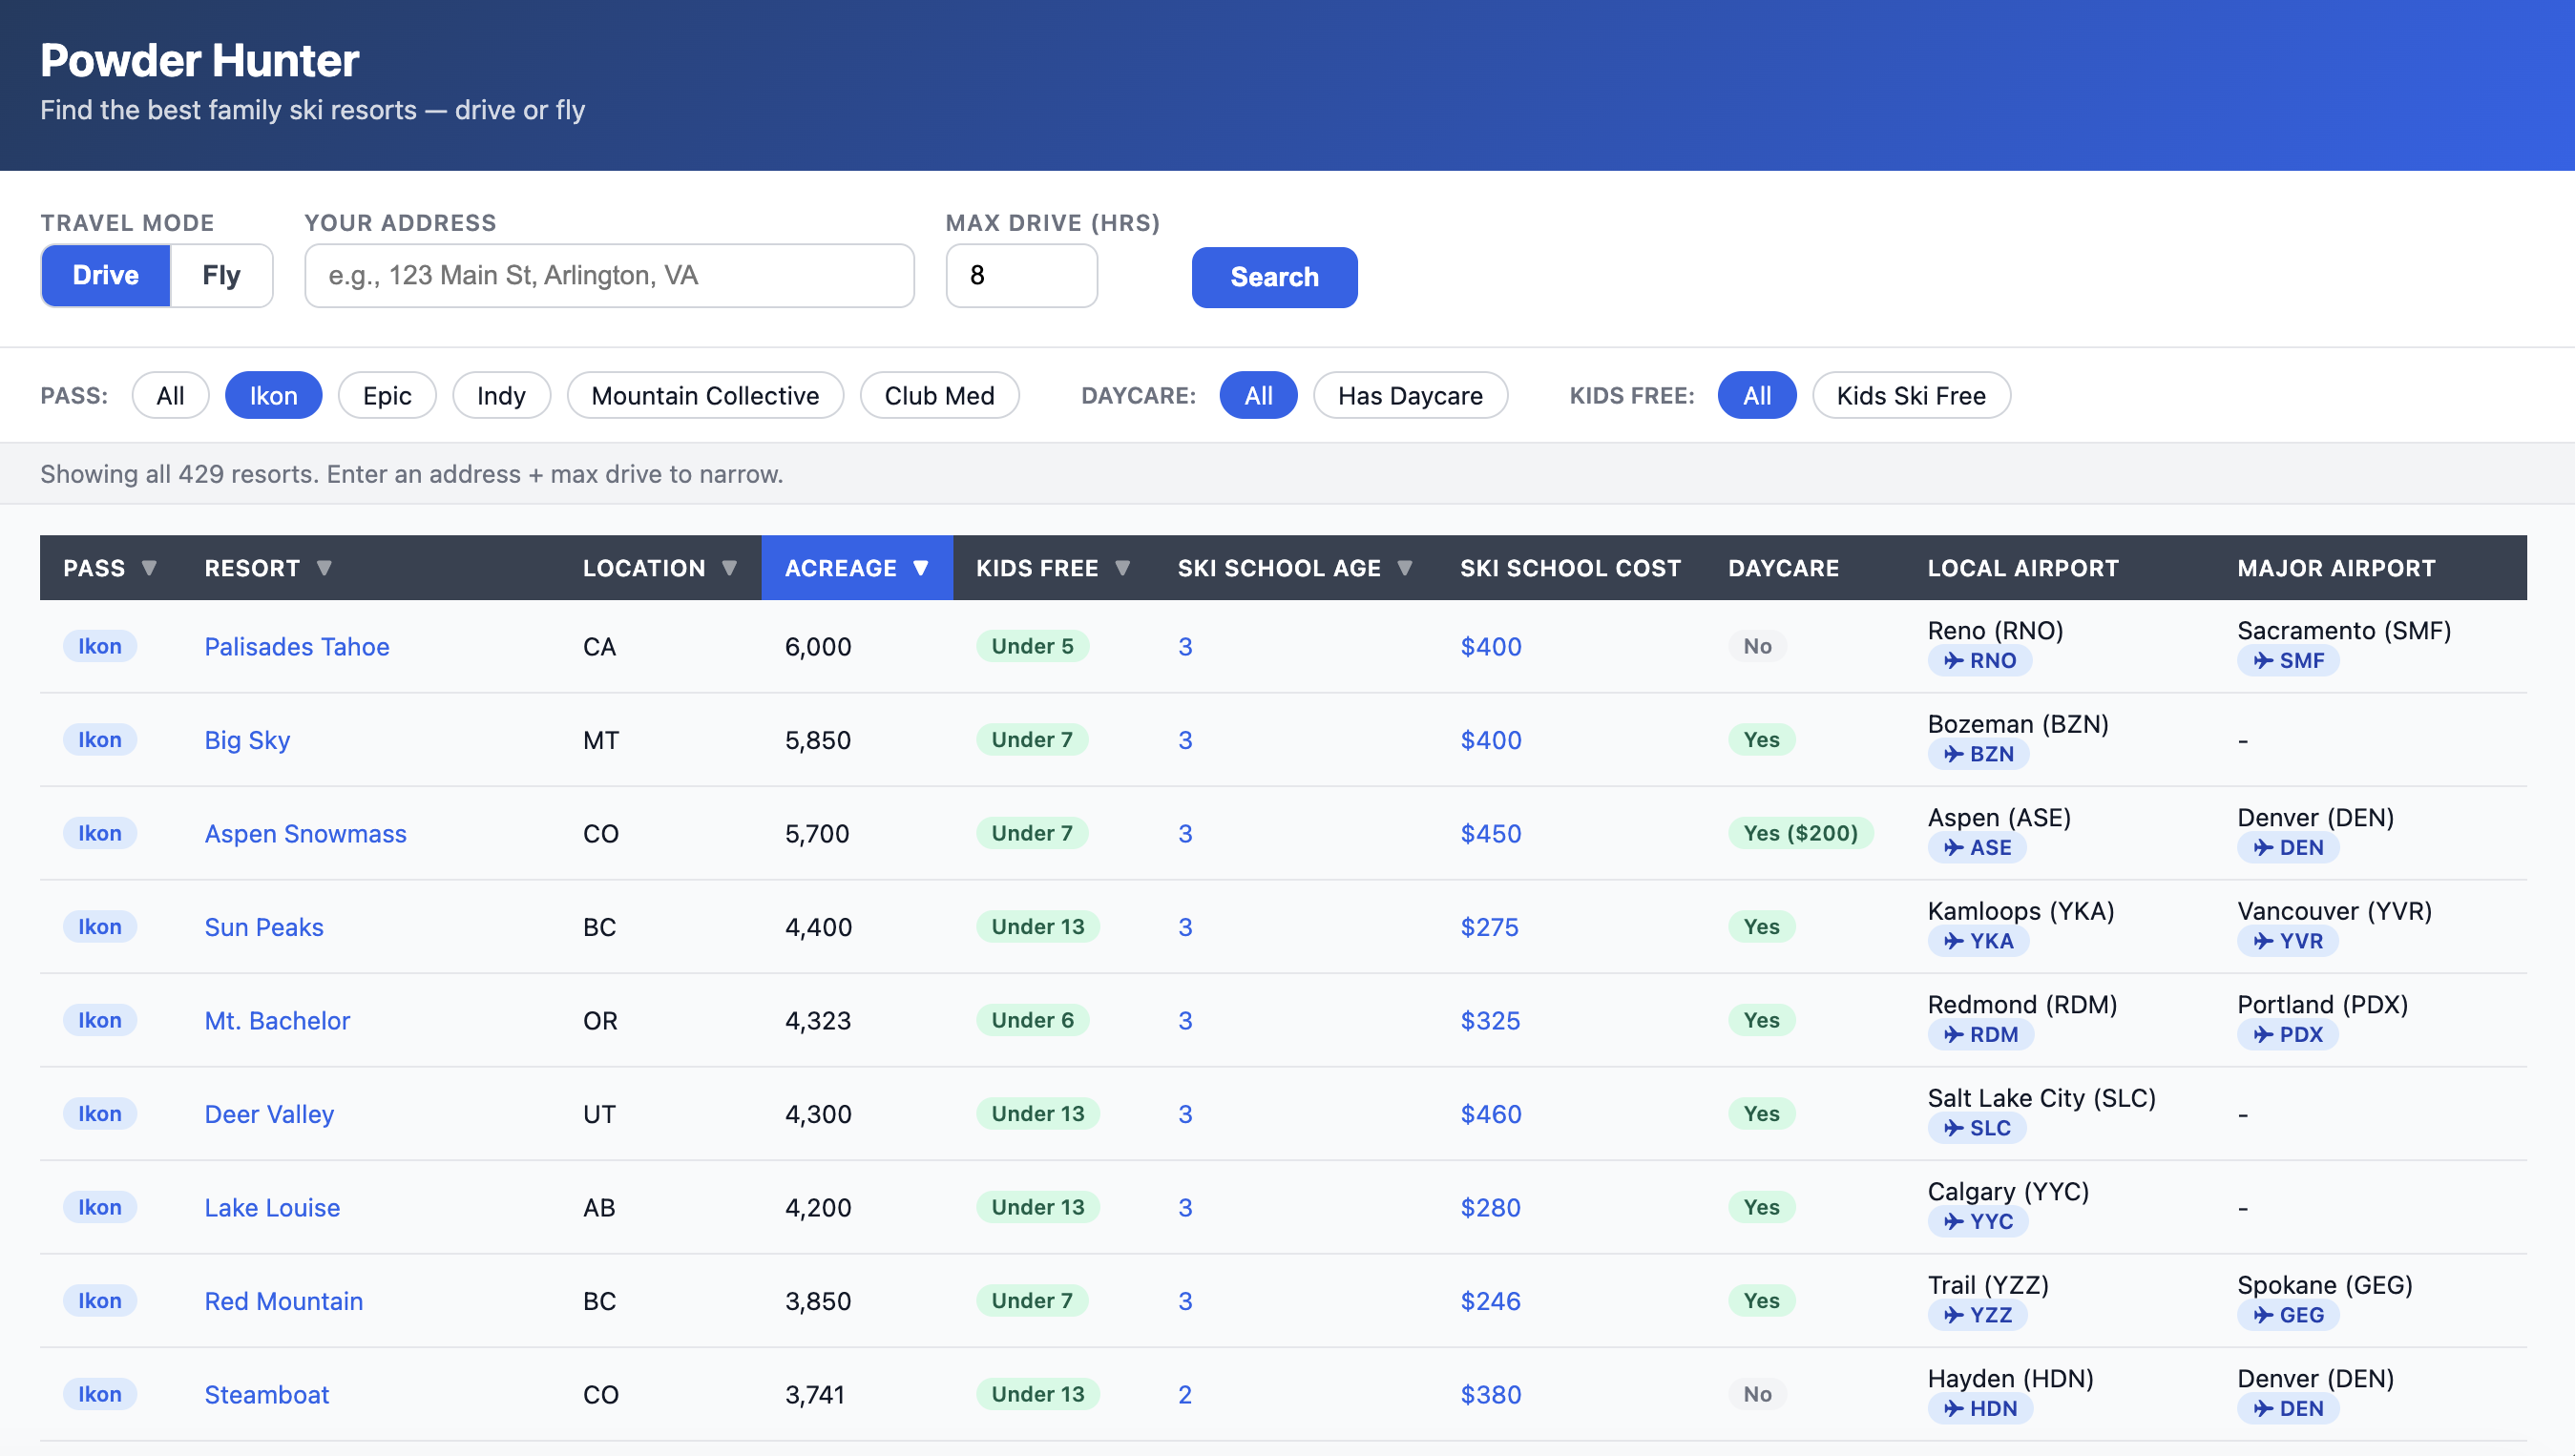
Task: Click the ASE airplane flight badge
Action: pyautogui.click(x=1977, y=847)
